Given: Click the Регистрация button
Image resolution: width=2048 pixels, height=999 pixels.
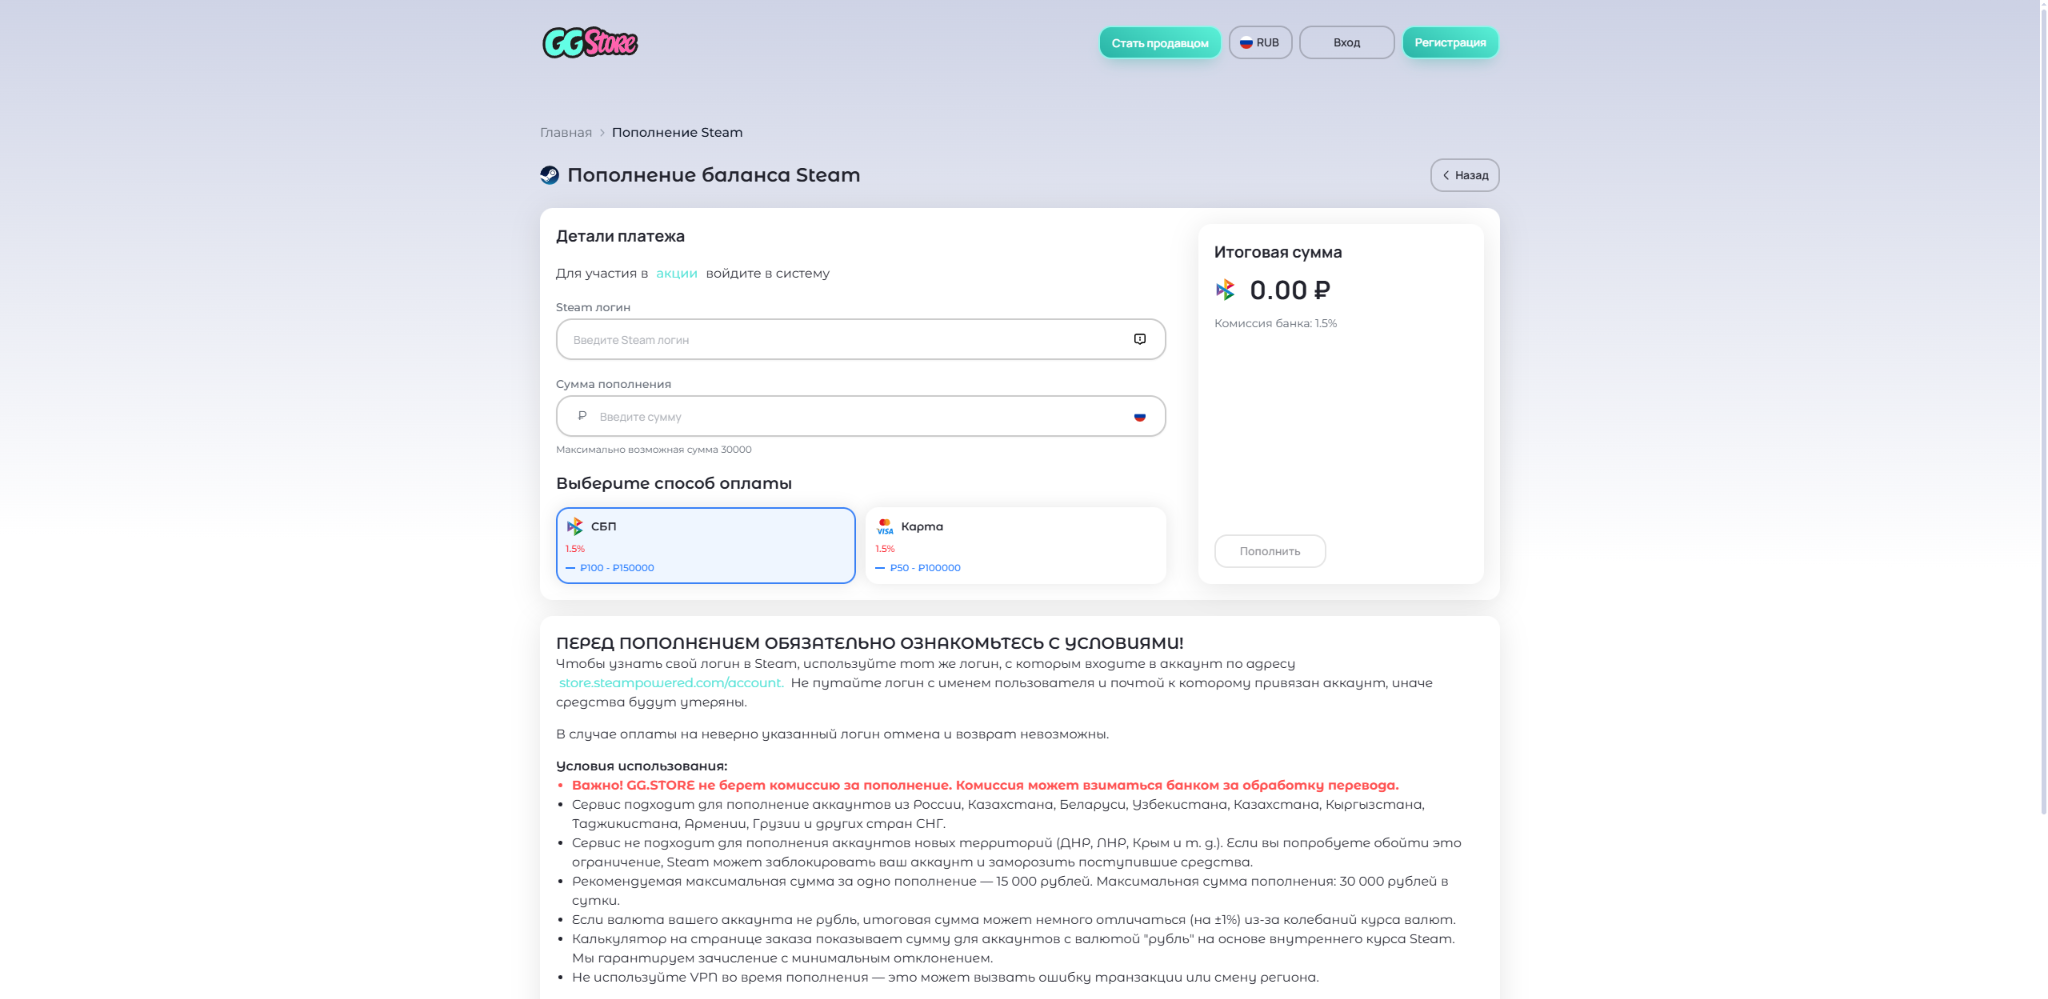Looking at the screenshot, I should click(1449, 42).
